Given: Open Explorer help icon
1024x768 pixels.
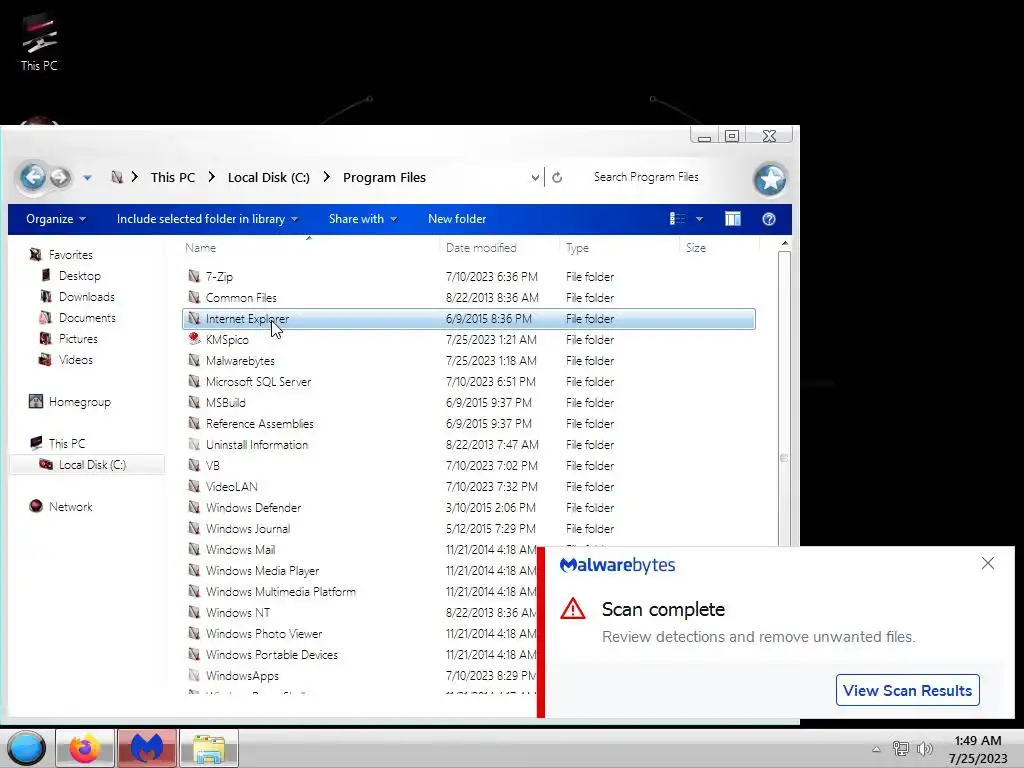Looking at the screenshot, I should click(769, 219).
